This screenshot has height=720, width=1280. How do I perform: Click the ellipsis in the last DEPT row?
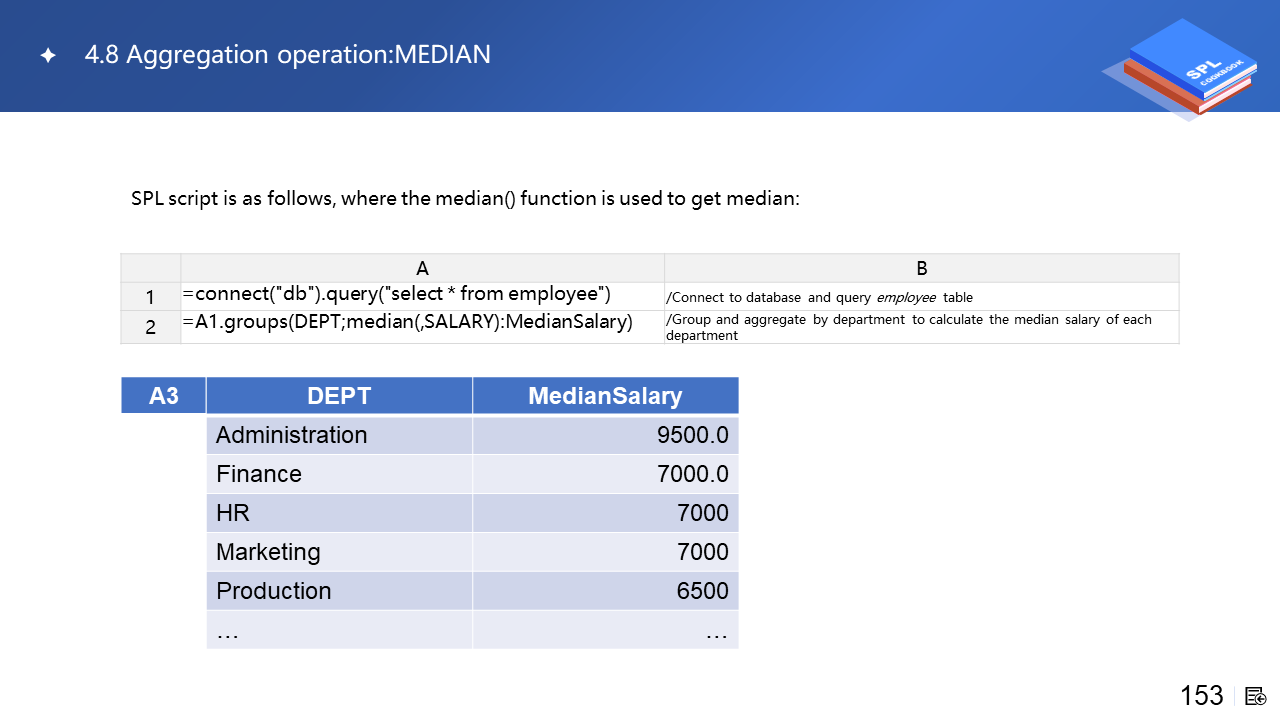pos(228,630)
